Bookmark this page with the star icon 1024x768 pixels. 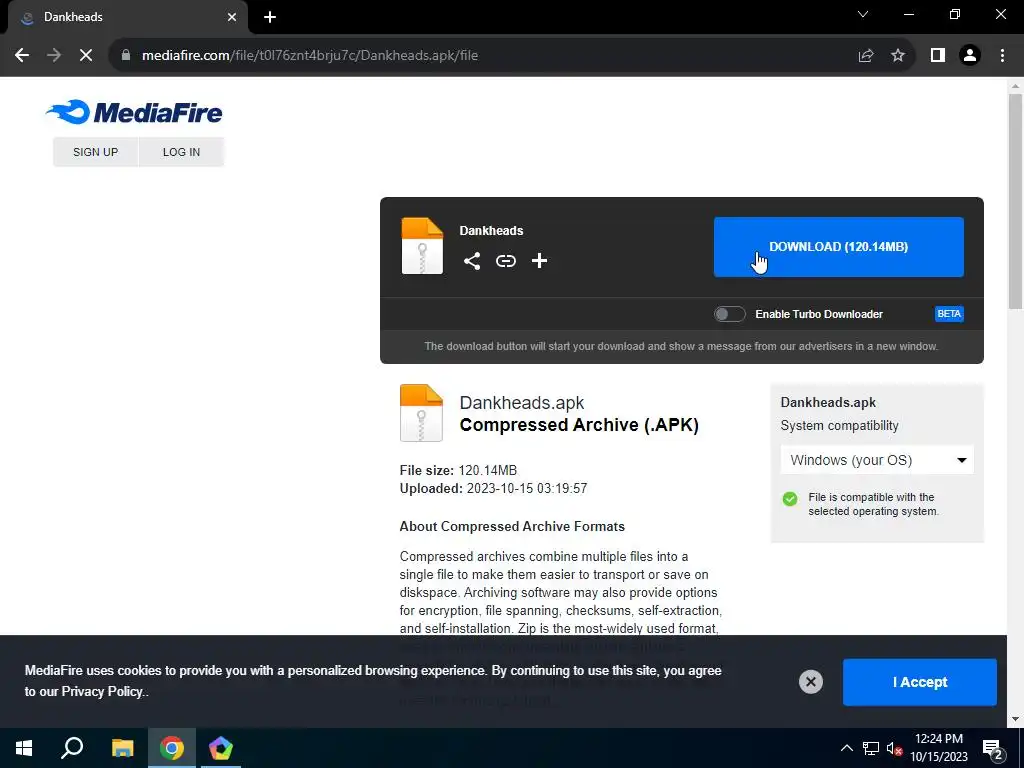coord(898,56)
